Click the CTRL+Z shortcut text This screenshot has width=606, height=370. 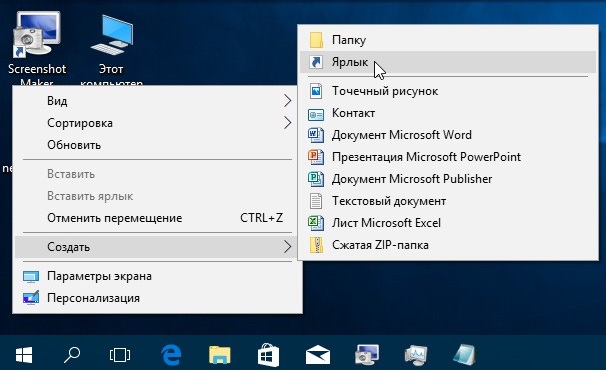coord(262,218)
